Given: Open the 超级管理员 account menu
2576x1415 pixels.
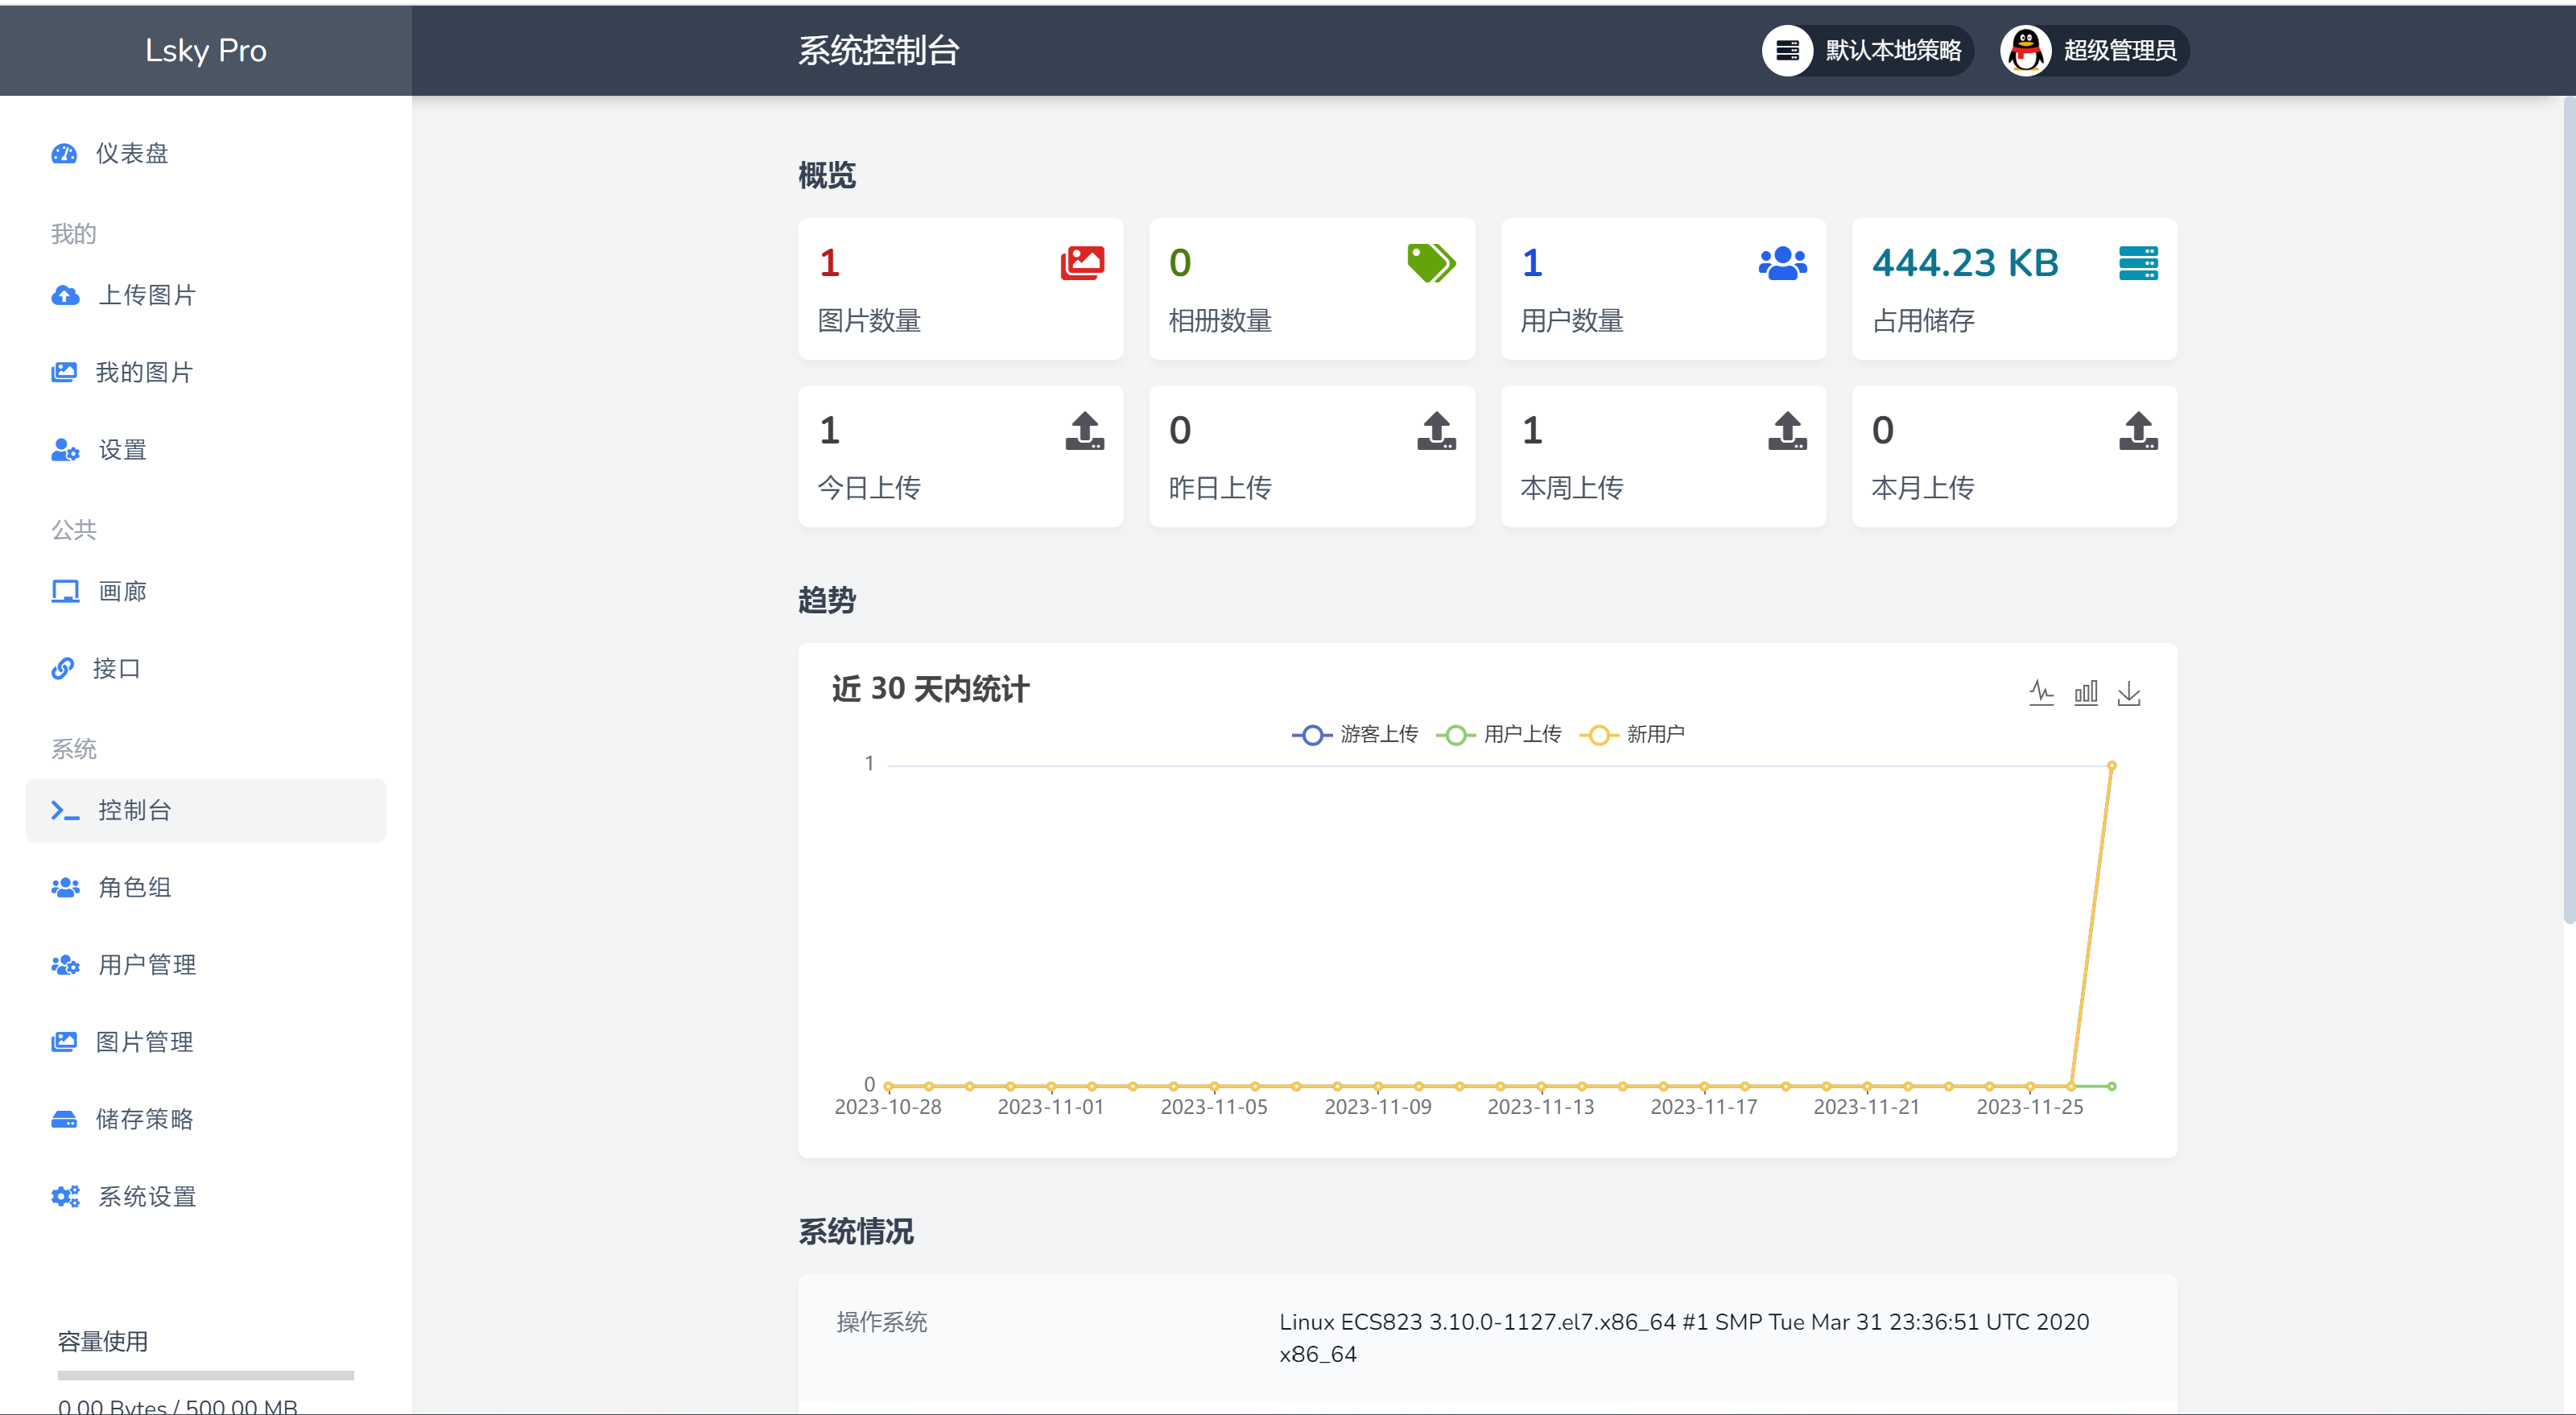Looking at the screenshot, I should [x=2090, y=50].
